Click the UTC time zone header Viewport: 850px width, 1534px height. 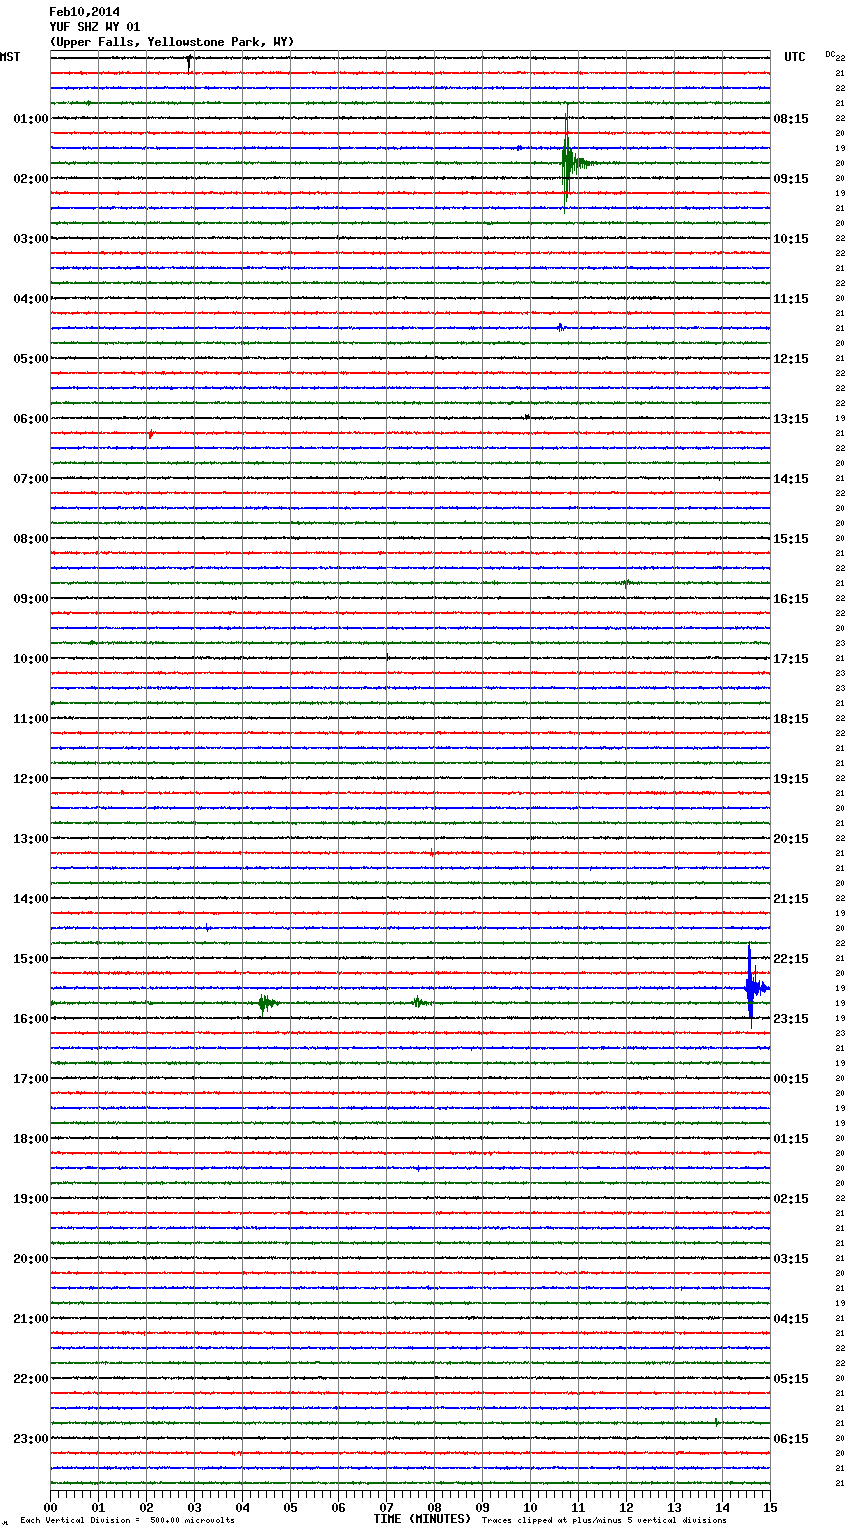tap(795, 57)
